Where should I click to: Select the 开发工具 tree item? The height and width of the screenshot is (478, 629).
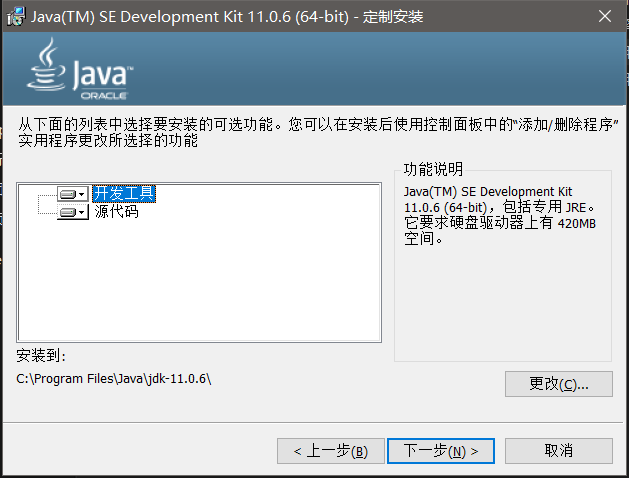124,194
